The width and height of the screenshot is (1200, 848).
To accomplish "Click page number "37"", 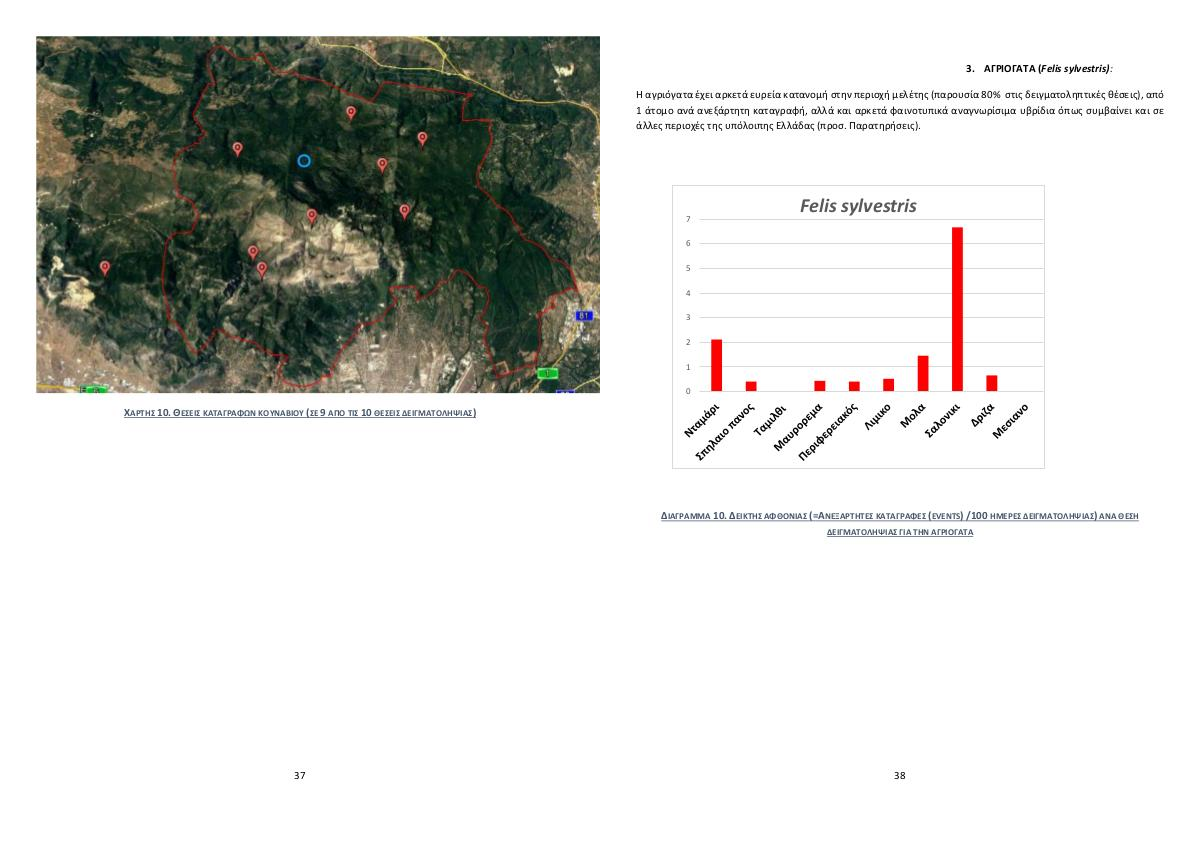I will (x=300, y=776).
